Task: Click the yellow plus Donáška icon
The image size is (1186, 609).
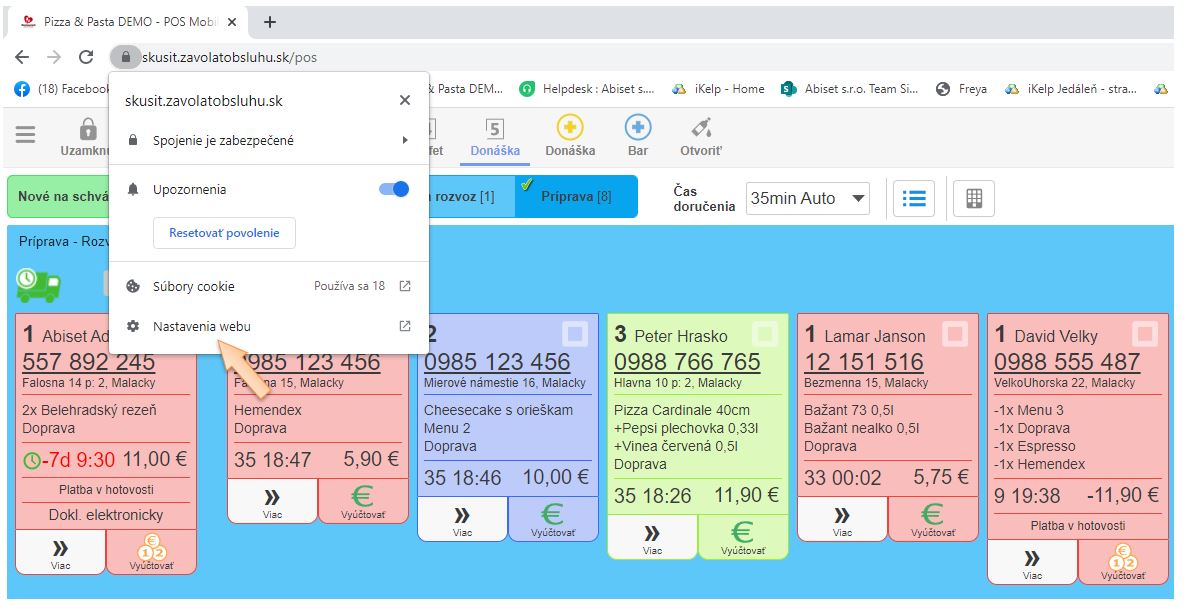Action: point(570,128)
